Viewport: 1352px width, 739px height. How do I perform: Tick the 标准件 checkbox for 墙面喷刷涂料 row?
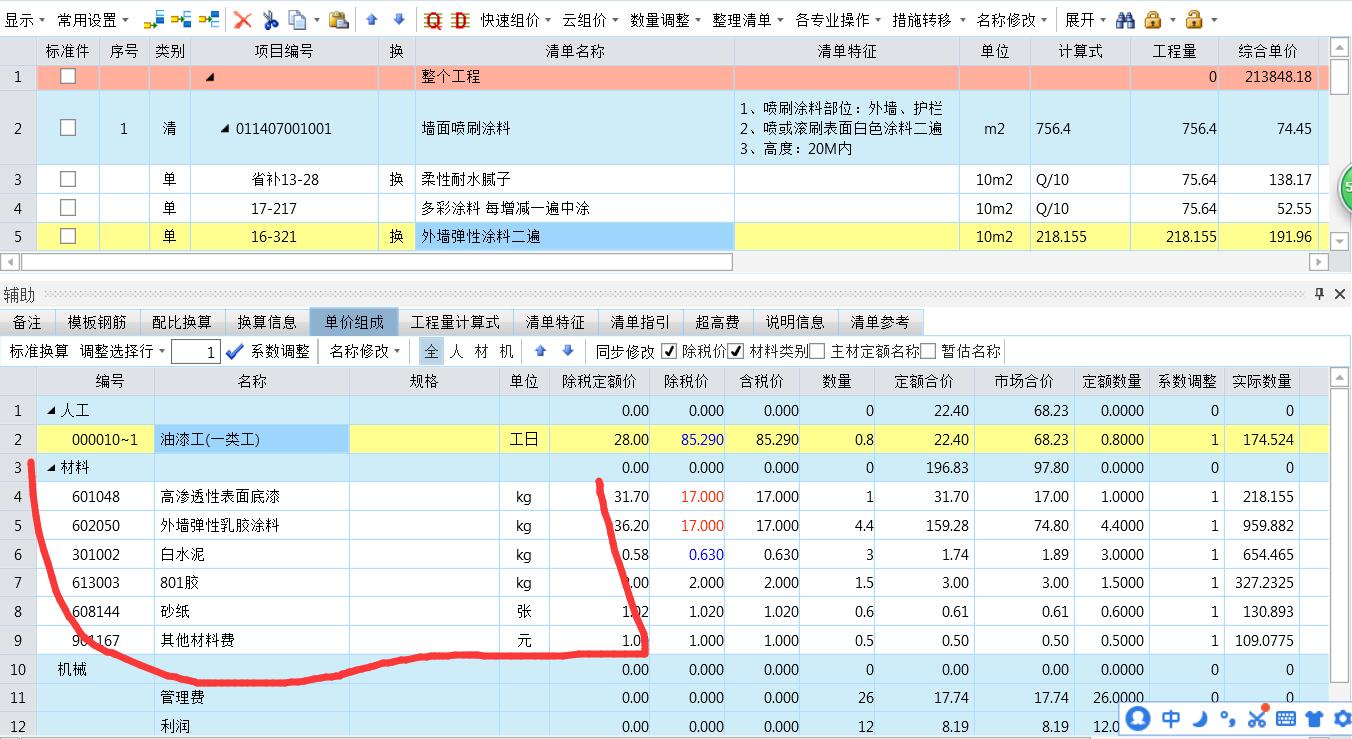[68, 128]
